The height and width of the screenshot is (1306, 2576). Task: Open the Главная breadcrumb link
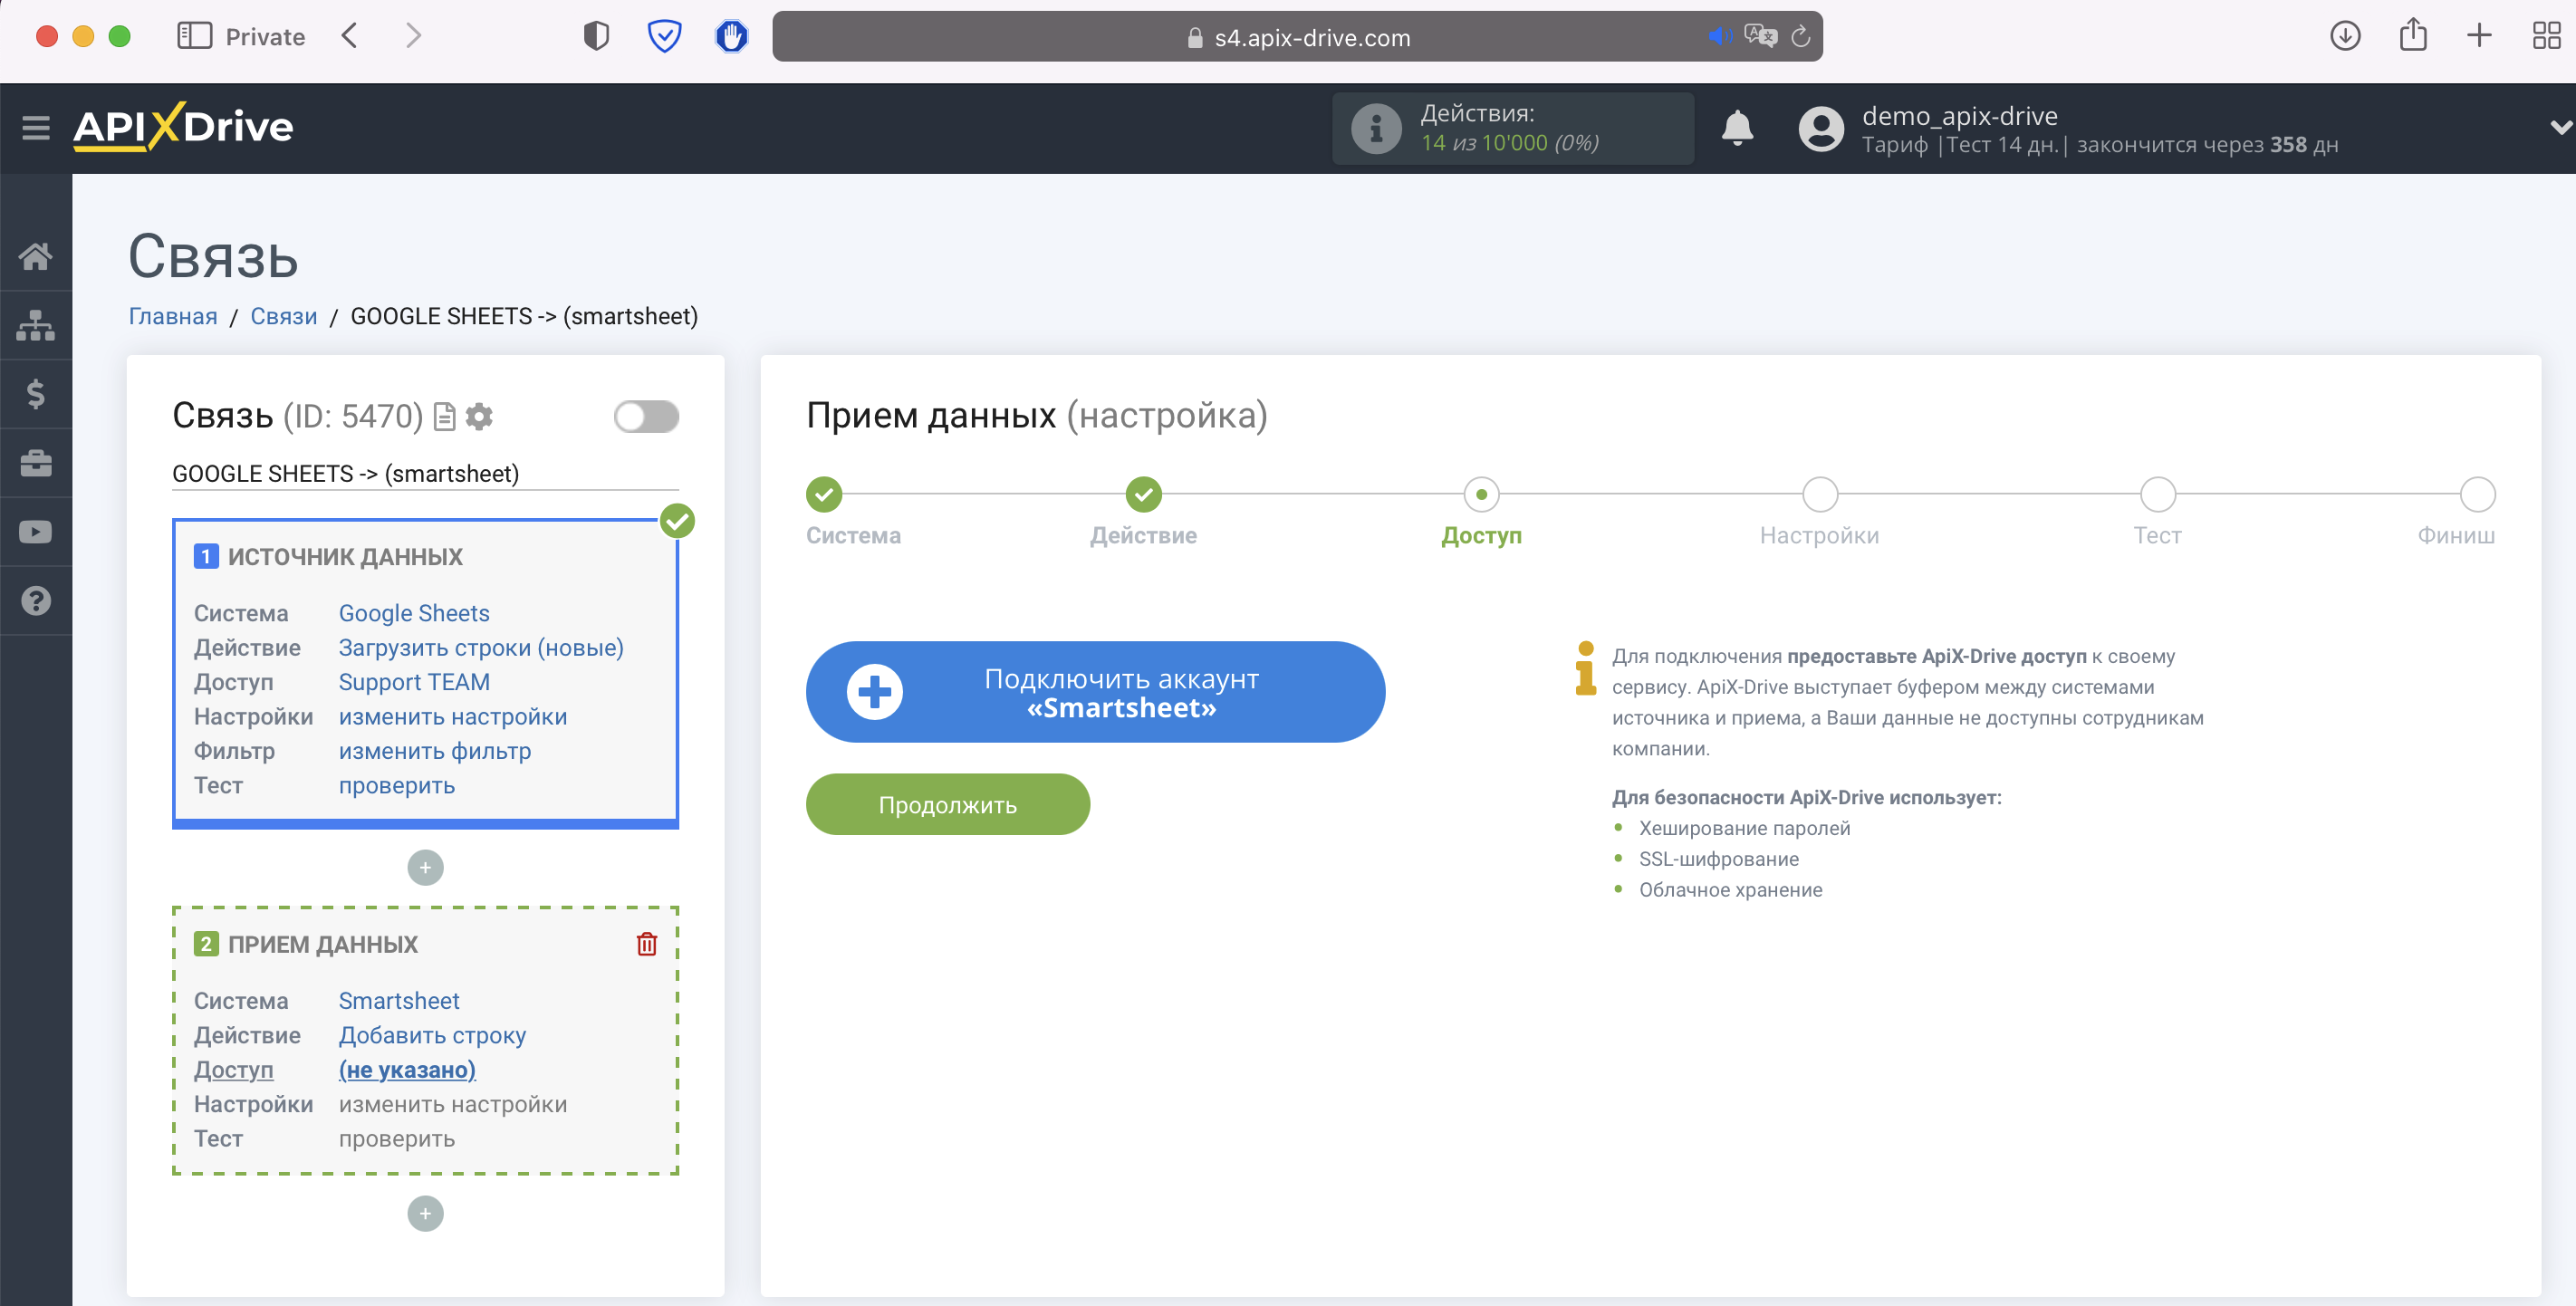172,317
